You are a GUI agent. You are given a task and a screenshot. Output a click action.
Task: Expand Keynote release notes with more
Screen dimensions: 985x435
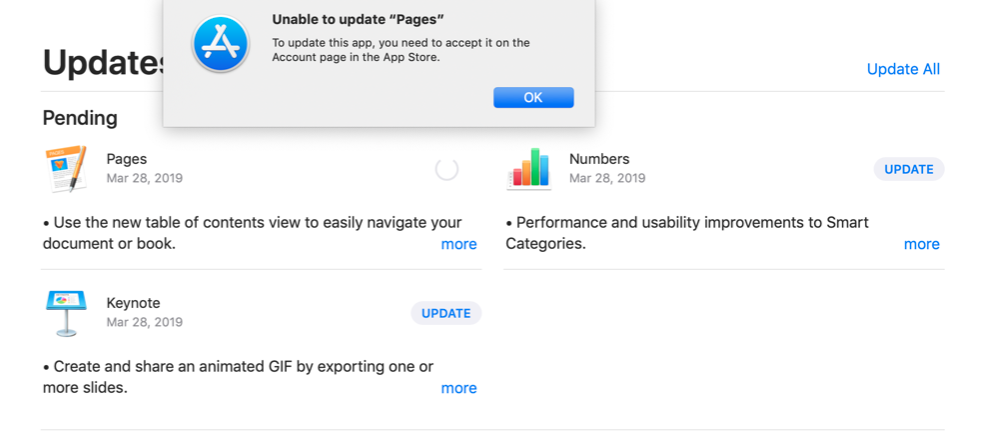[x=459, y=388]
